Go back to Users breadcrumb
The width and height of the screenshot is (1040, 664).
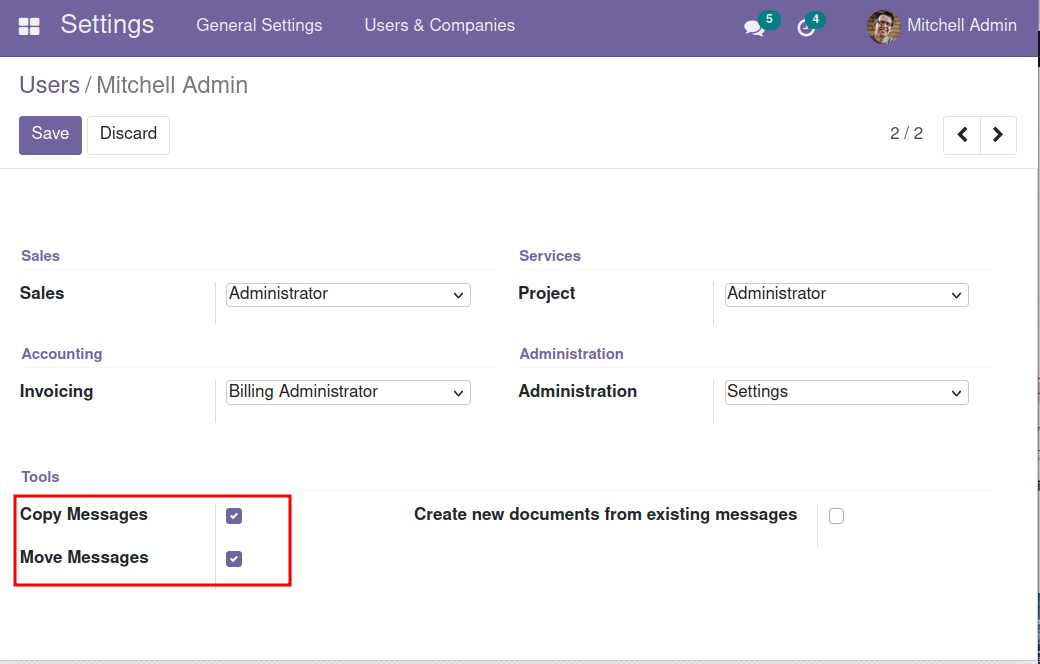(49, 85)
